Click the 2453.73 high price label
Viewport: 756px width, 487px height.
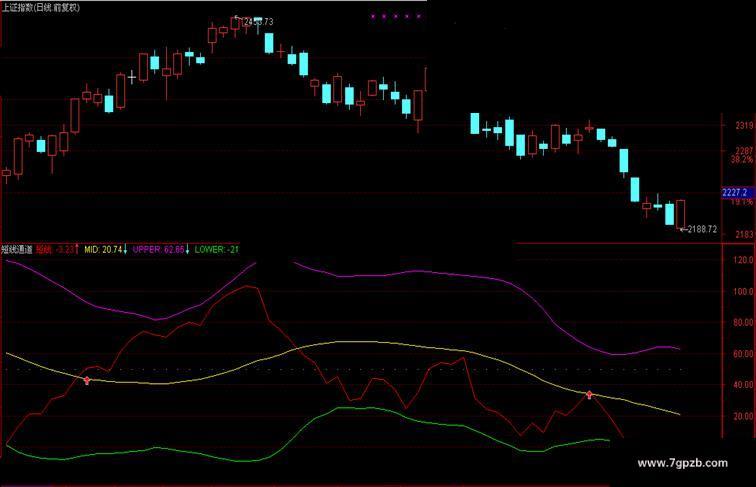(x=259, y=22)
